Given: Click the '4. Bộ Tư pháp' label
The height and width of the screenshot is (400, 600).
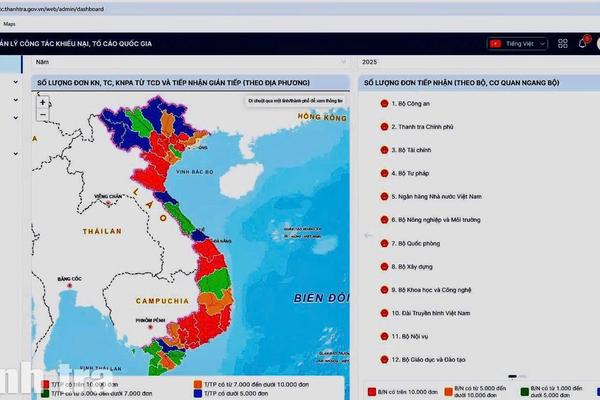Looking at the screenshot, I should pos(410,173).
